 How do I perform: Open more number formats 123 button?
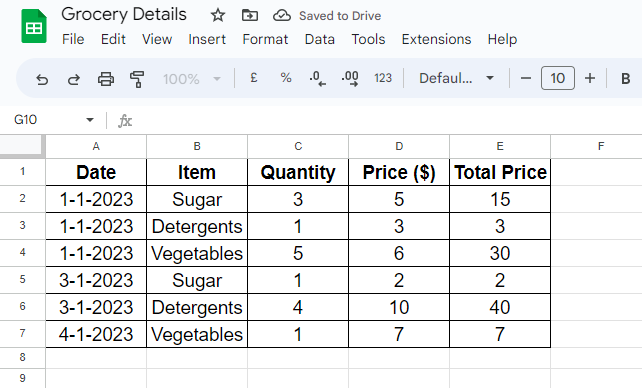(383, 78)
